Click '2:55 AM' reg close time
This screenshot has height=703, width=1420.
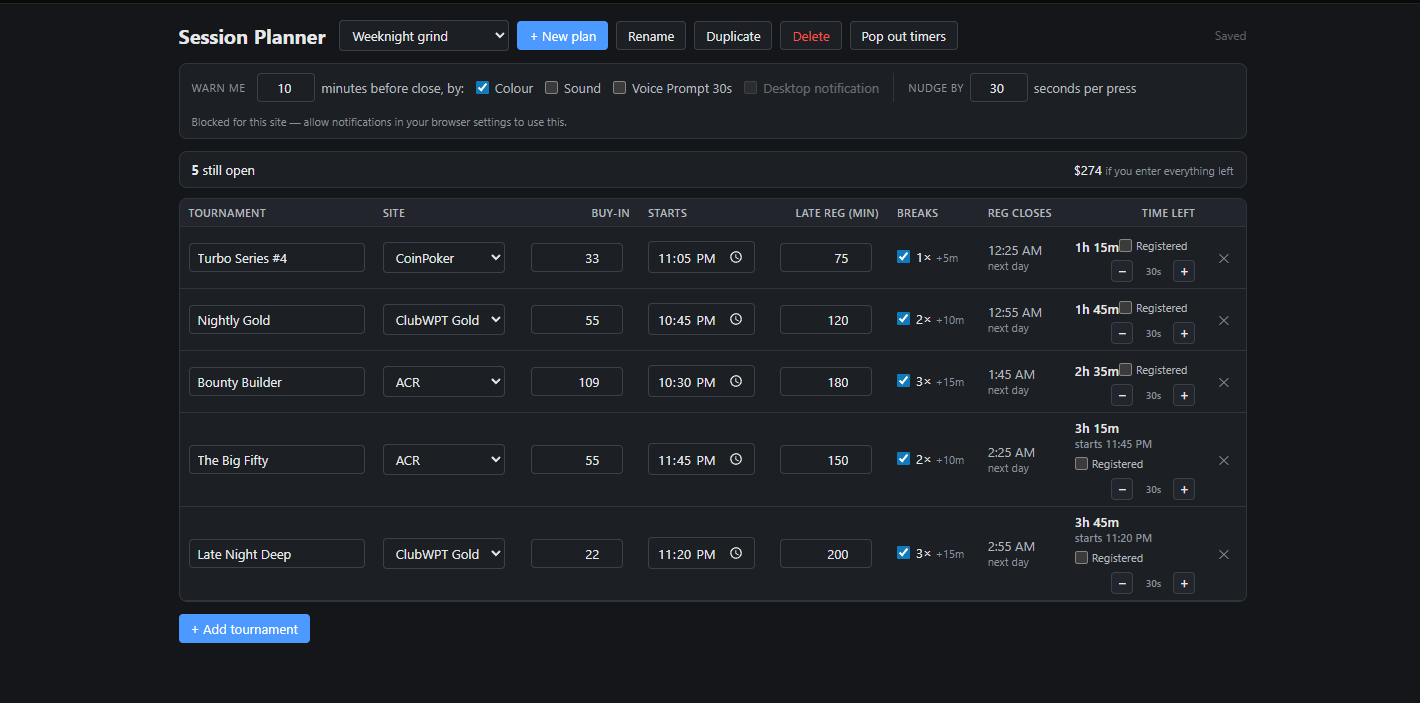[1011, 547]
